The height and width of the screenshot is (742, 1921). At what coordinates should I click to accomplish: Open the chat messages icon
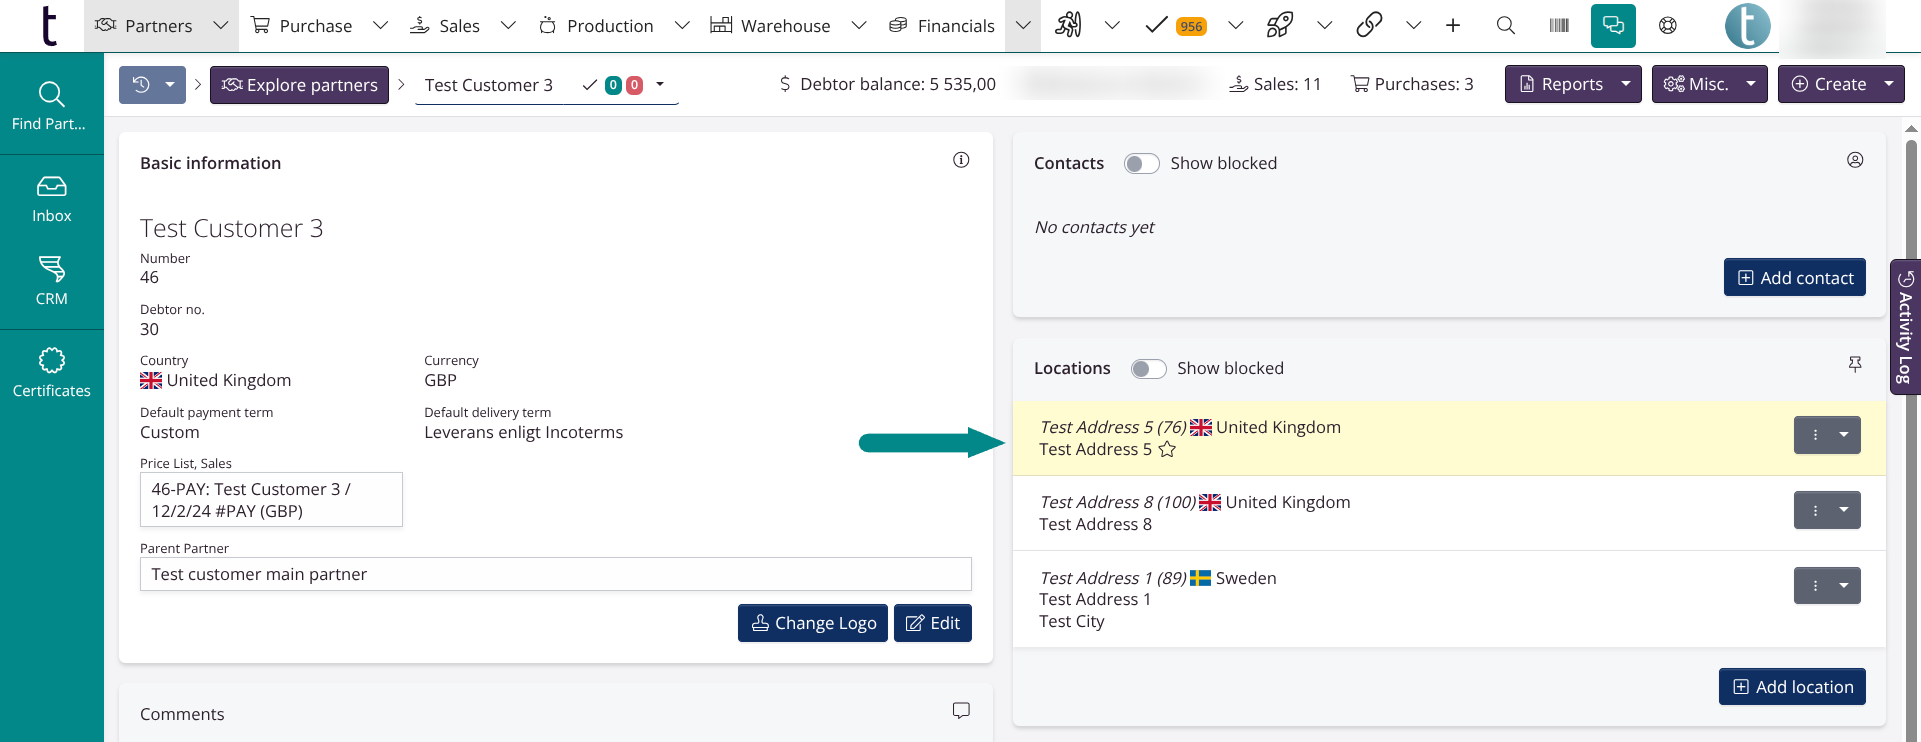(1613, 26)
